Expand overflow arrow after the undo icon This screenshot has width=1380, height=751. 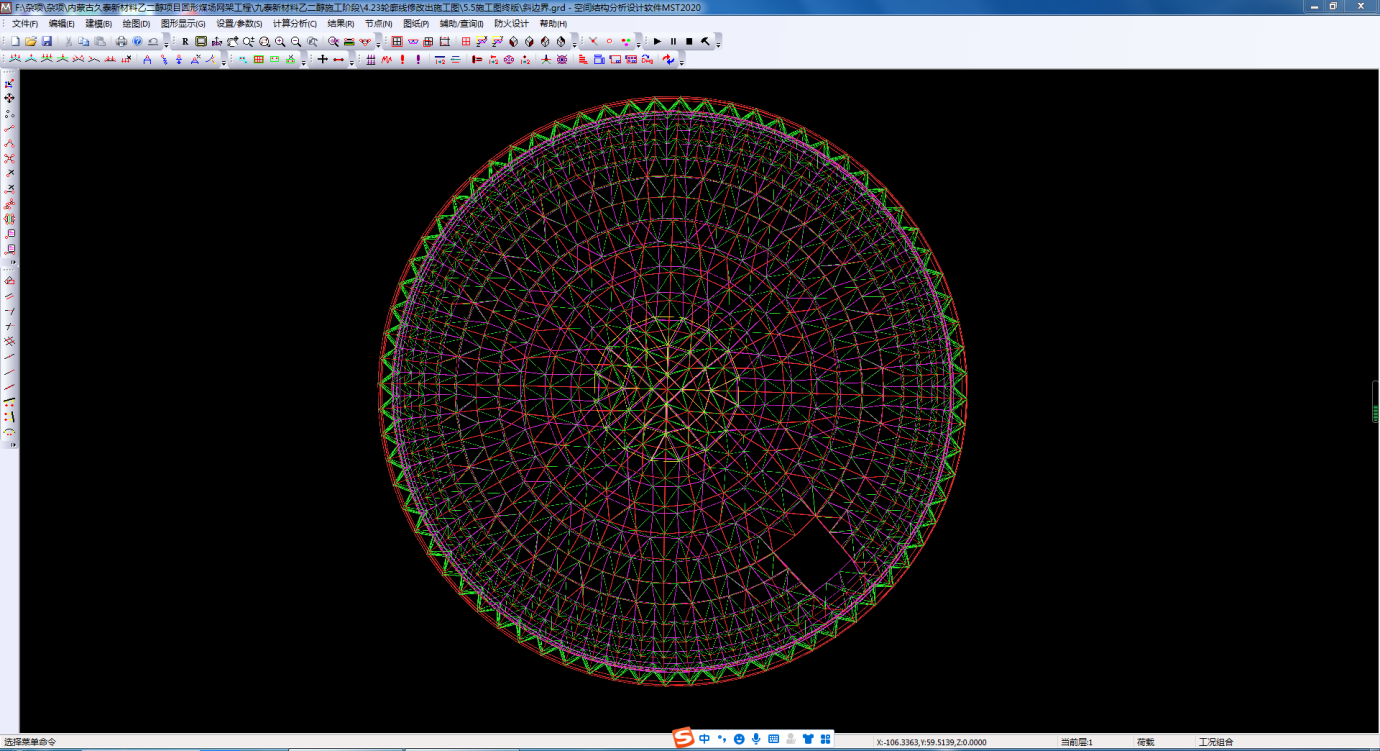(x=166, y=44)
